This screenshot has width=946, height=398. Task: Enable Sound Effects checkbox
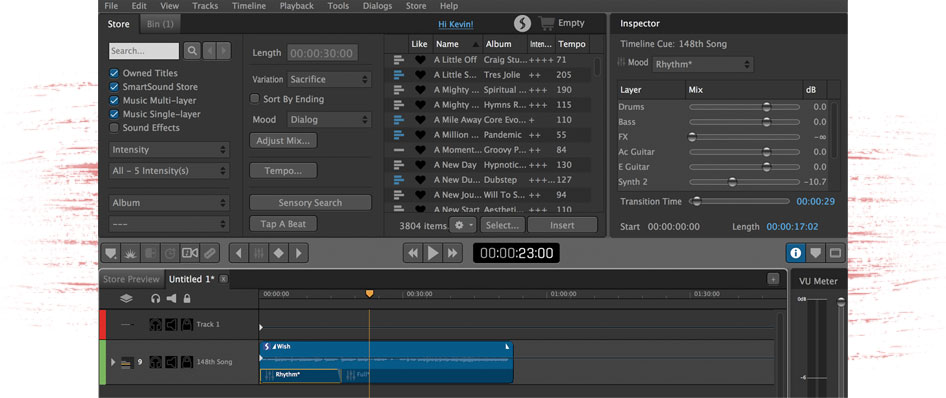[114, 128]
